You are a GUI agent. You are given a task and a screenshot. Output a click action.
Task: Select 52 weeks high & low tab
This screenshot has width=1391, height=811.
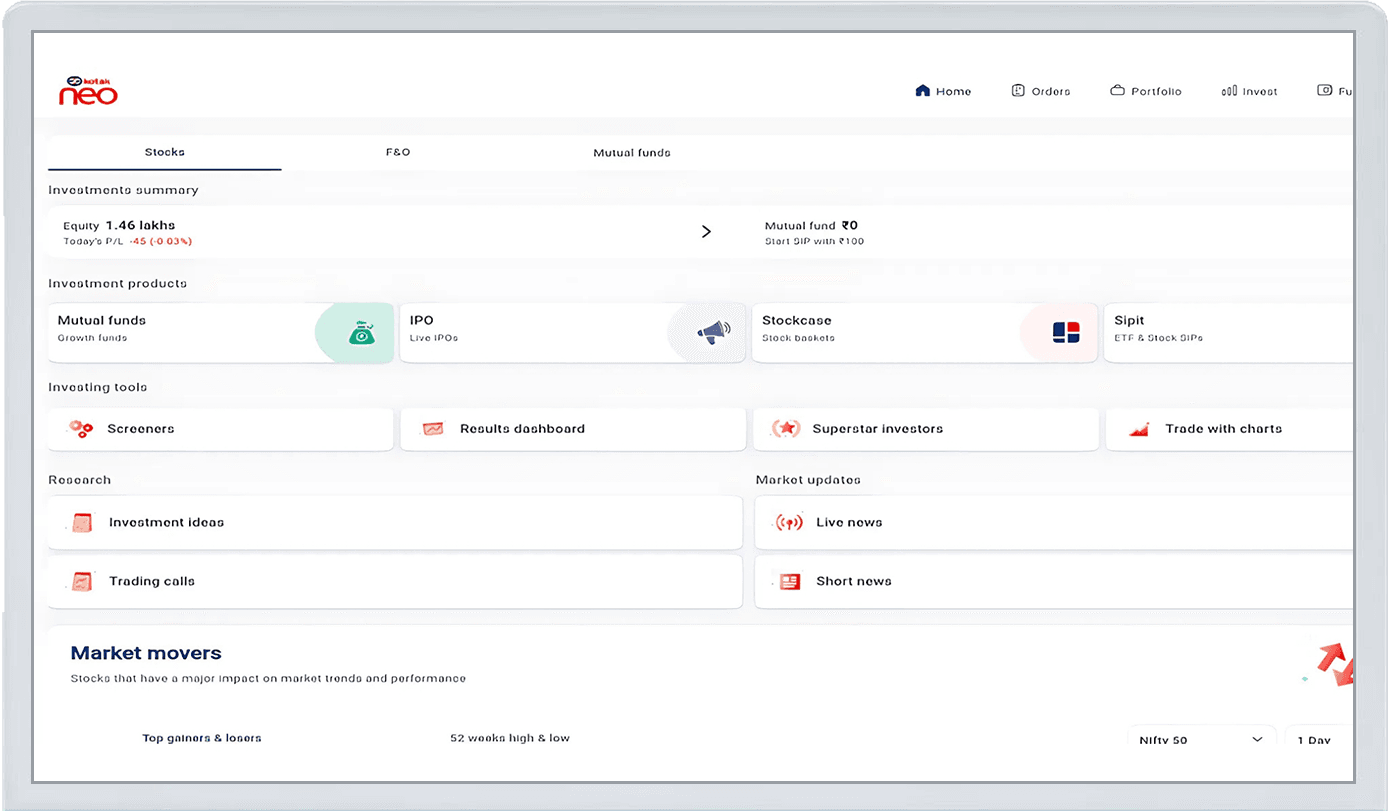pos(509,738)
